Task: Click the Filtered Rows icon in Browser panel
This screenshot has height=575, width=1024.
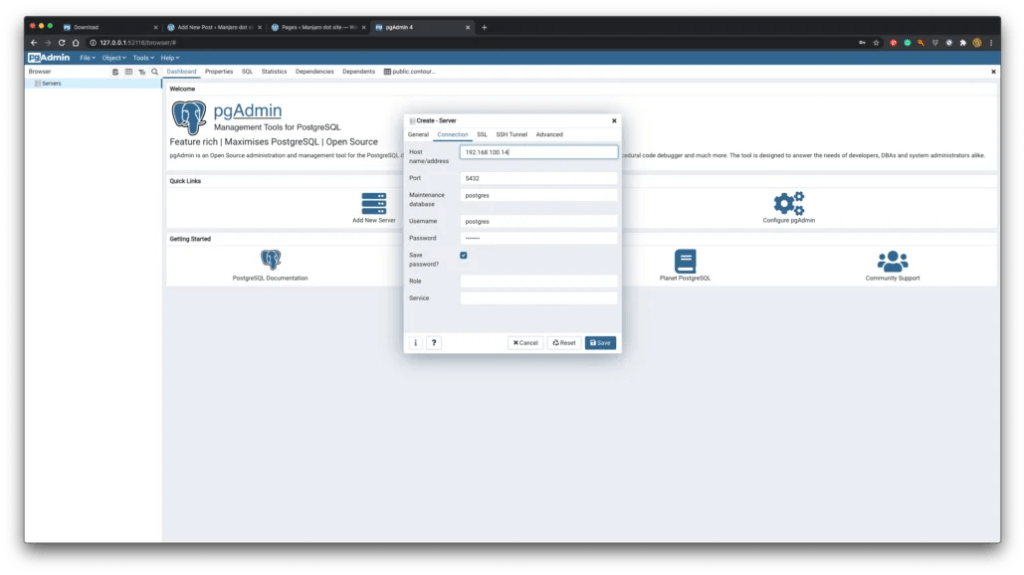Action: coord(142,72)
